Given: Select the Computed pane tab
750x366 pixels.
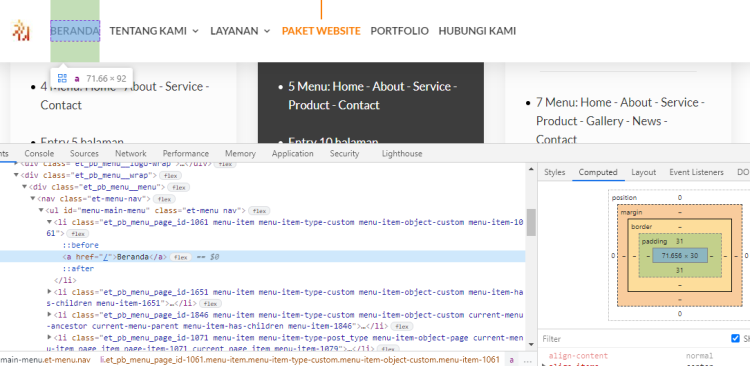Looking at the screenshot, I should point(598,172).
